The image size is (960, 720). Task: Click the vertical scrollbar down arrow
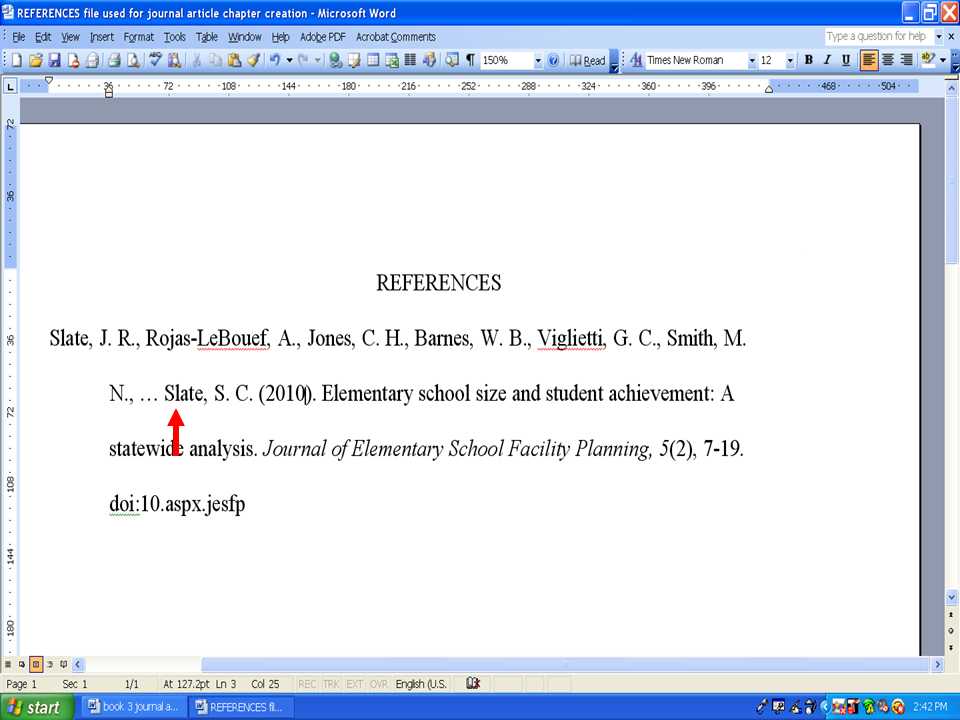tap(951, 596)
